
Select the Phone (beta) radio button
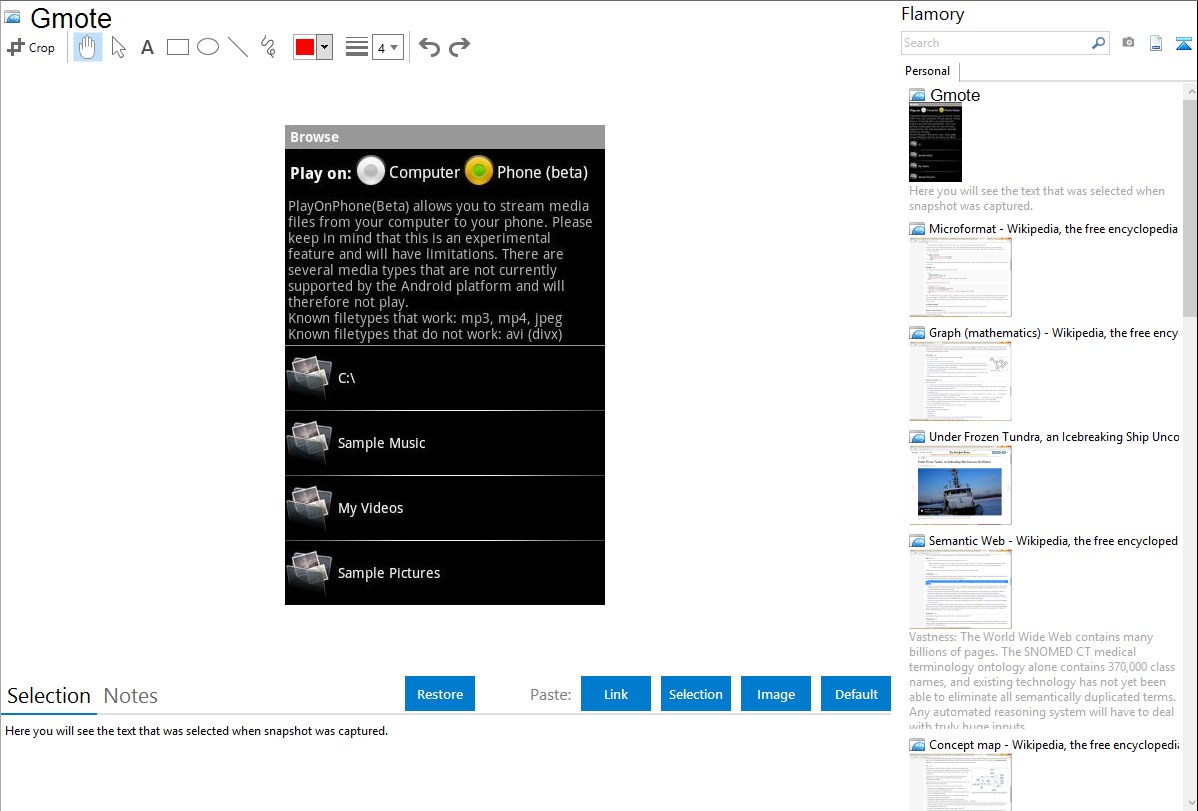pos(478,171)
